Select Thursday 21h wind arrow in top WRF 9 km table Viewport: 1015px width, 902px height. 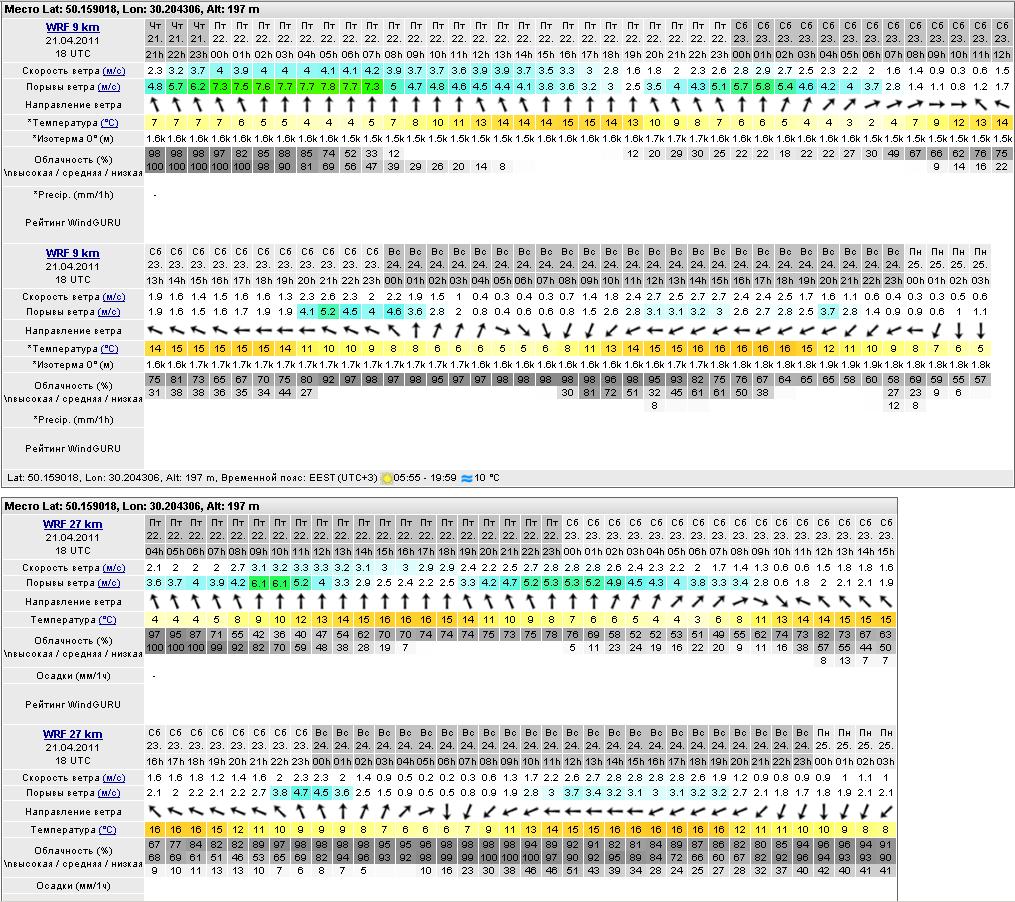coord(155,104)
